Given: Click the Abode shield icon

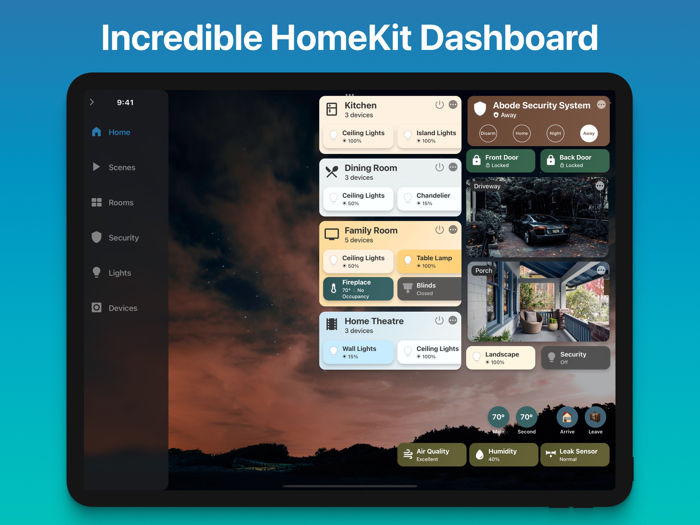Looking at the screenshot, I should tap(480, 108).
